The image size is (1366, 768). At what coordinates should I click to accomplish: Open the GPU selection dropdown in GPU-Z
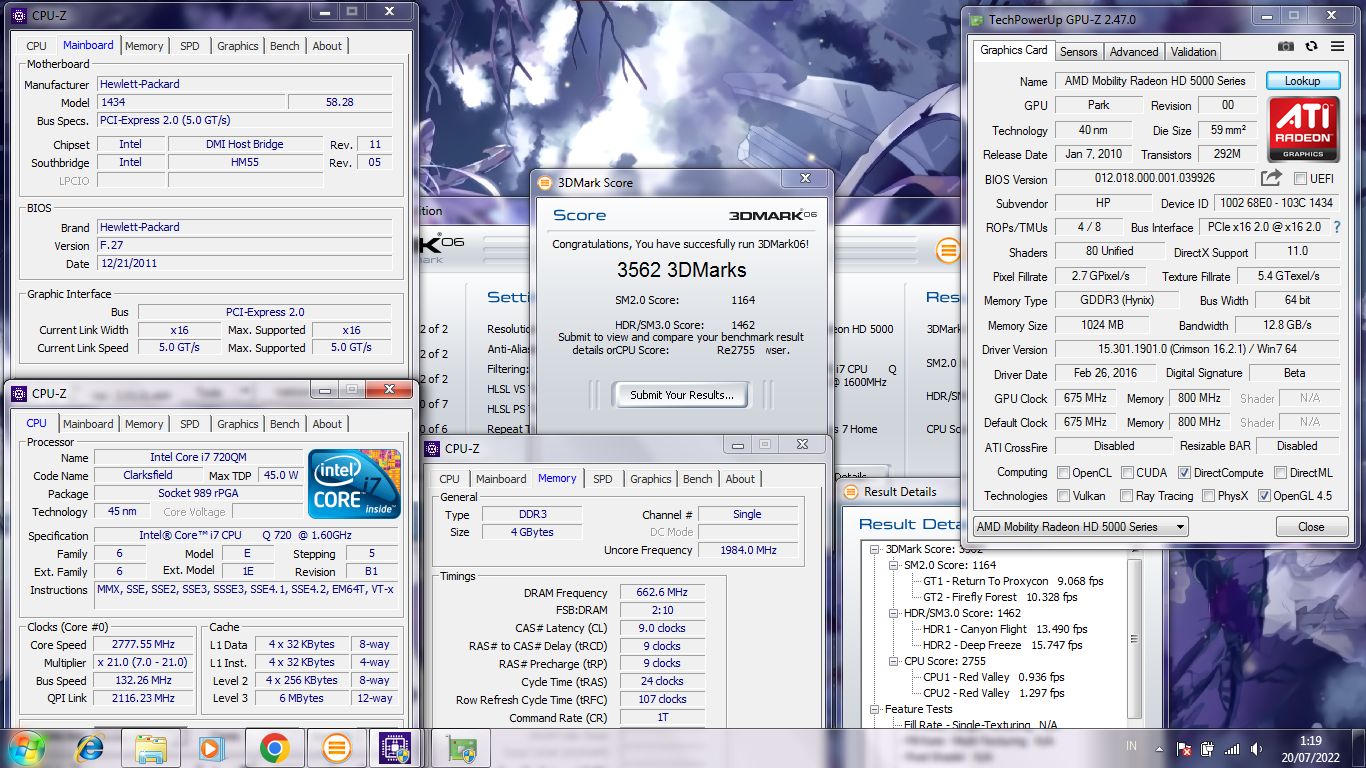point(1081,527)
